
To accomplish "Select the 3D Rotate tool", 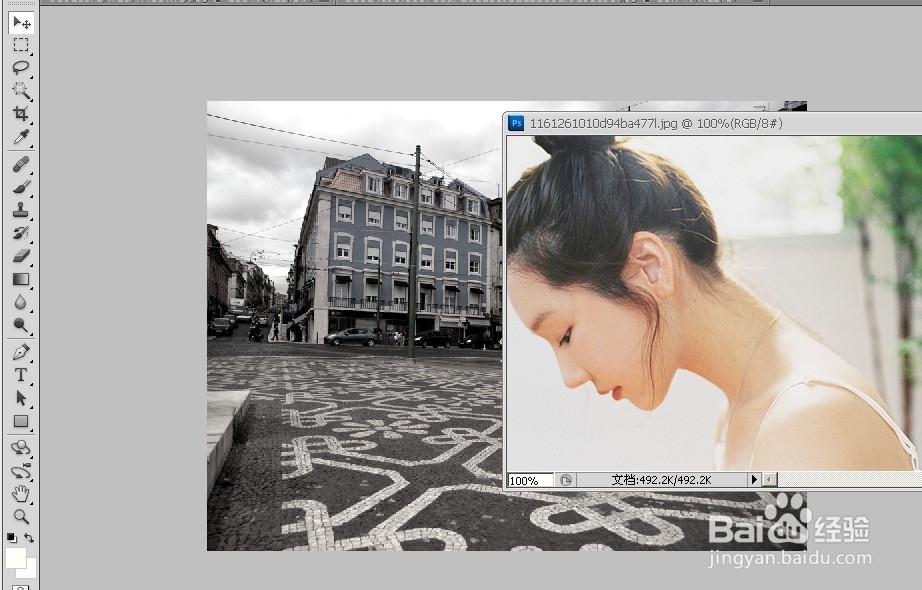I will point(21,448).
